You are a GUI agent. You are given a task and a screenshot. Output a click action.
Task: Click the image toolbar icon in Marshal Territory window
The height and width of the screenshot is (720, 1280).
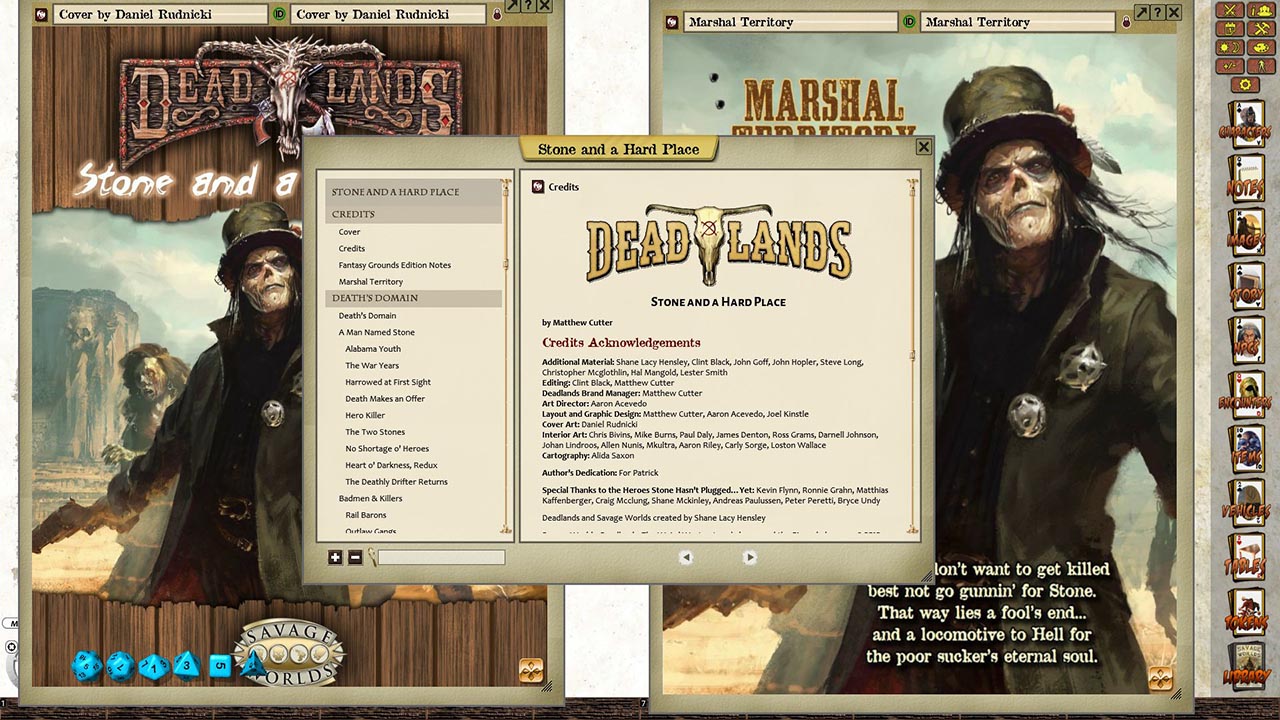1160,679
